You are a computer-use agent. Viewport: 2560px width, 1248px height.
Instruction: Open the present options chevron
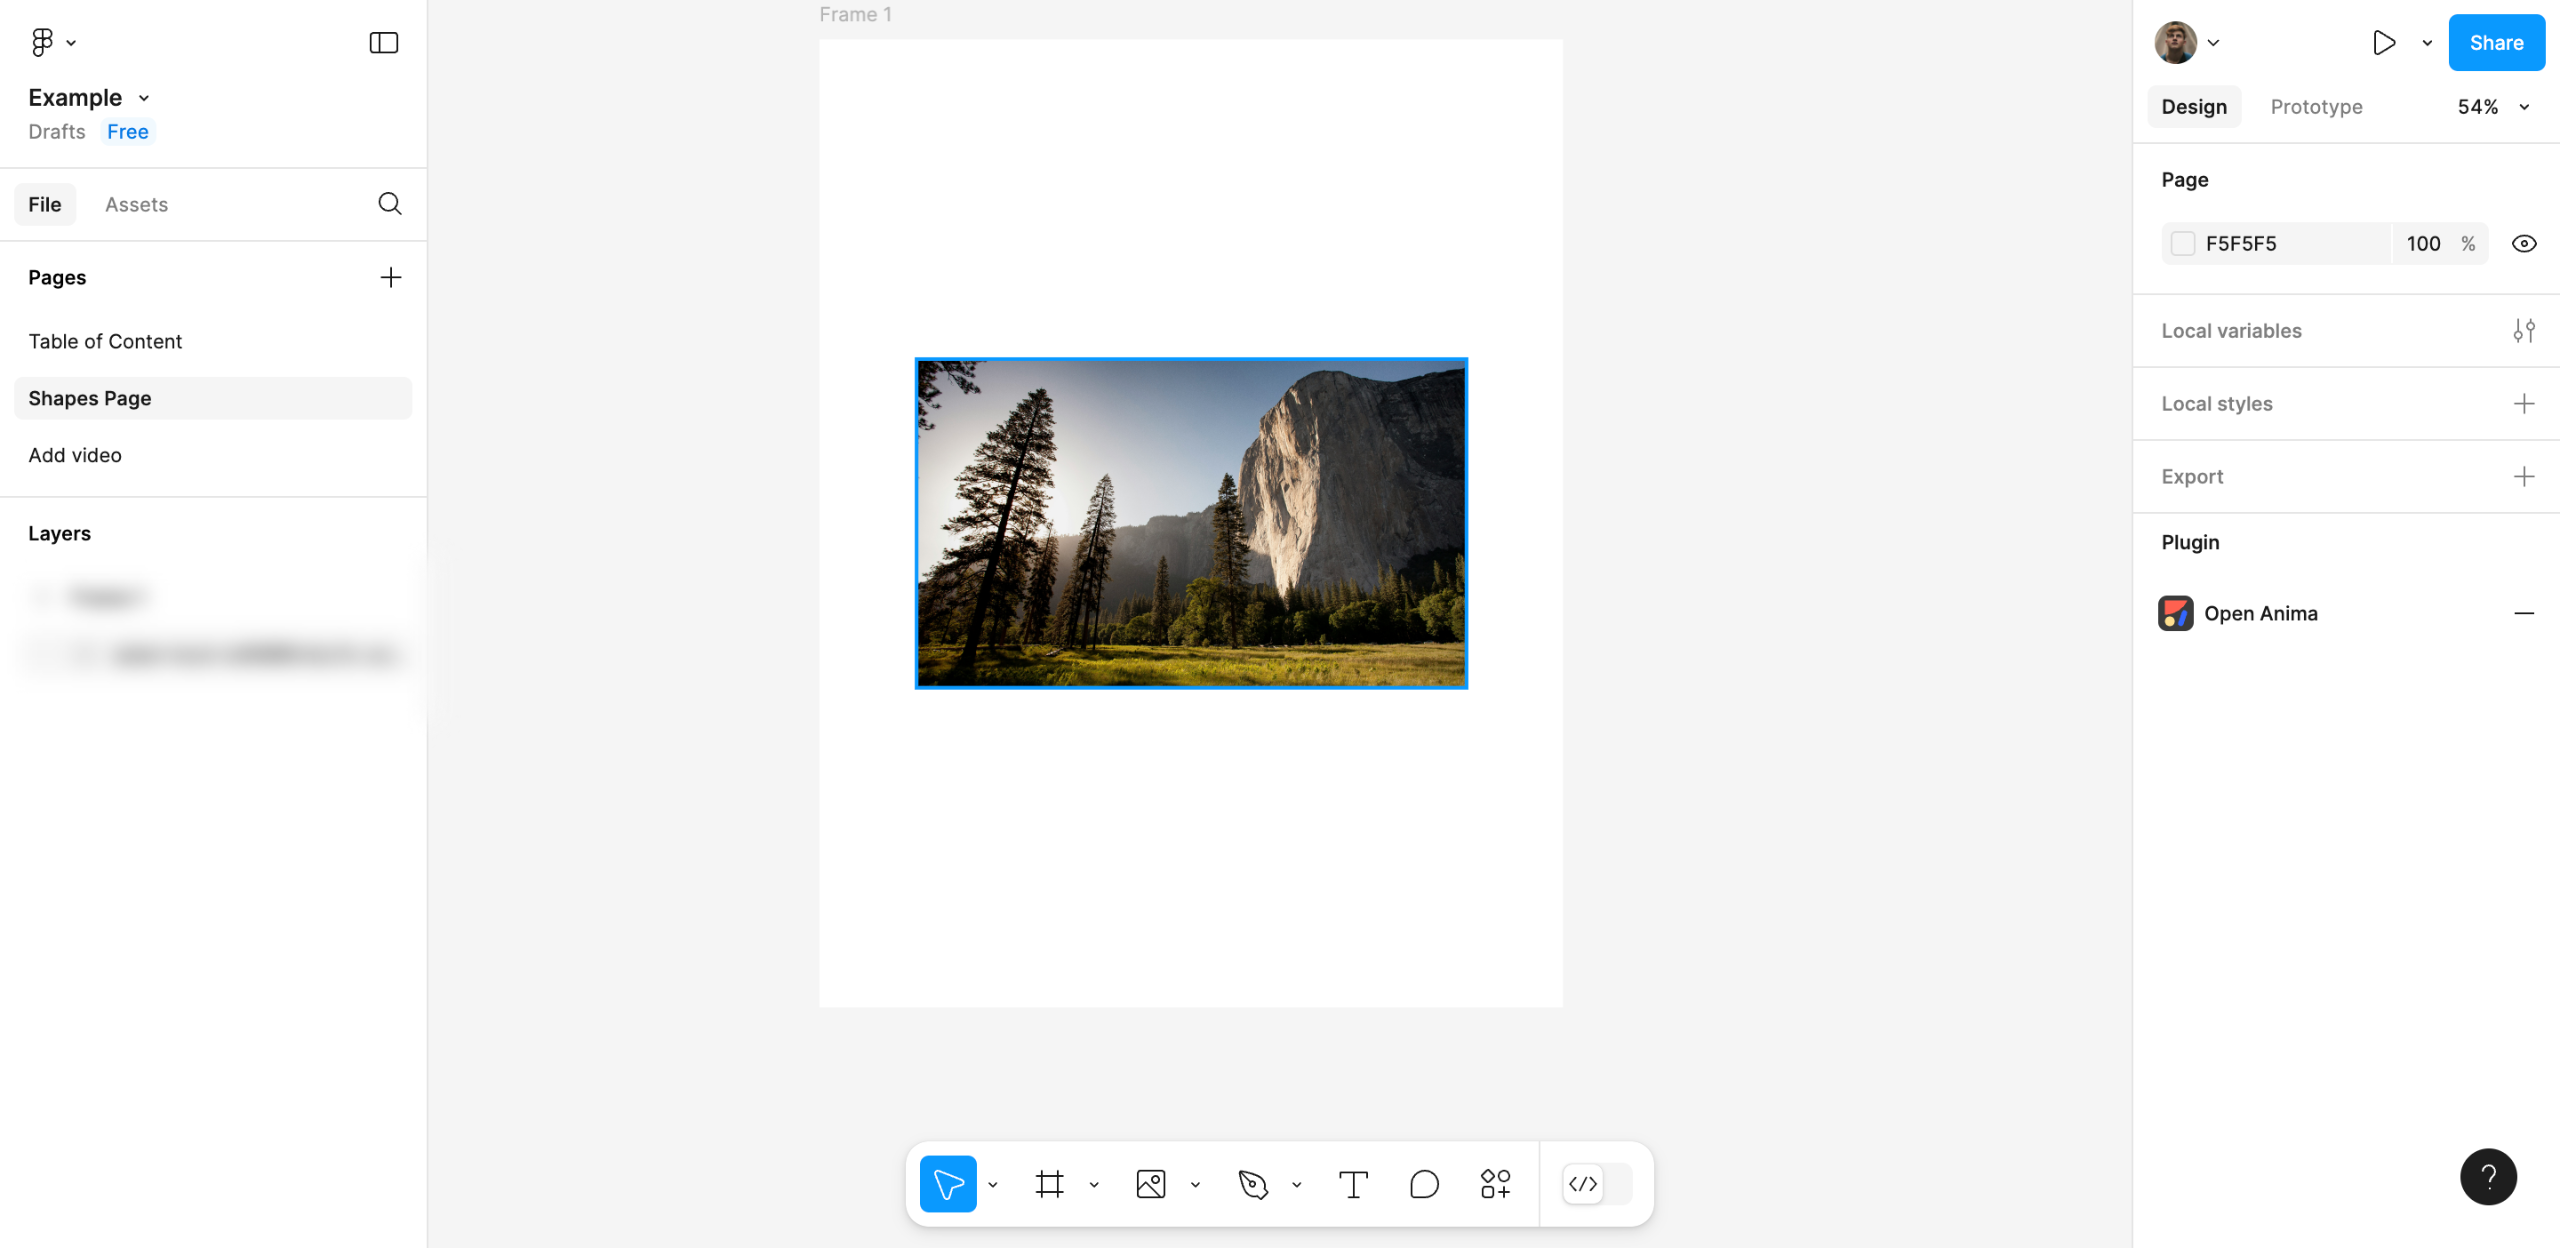(2427, 43)
